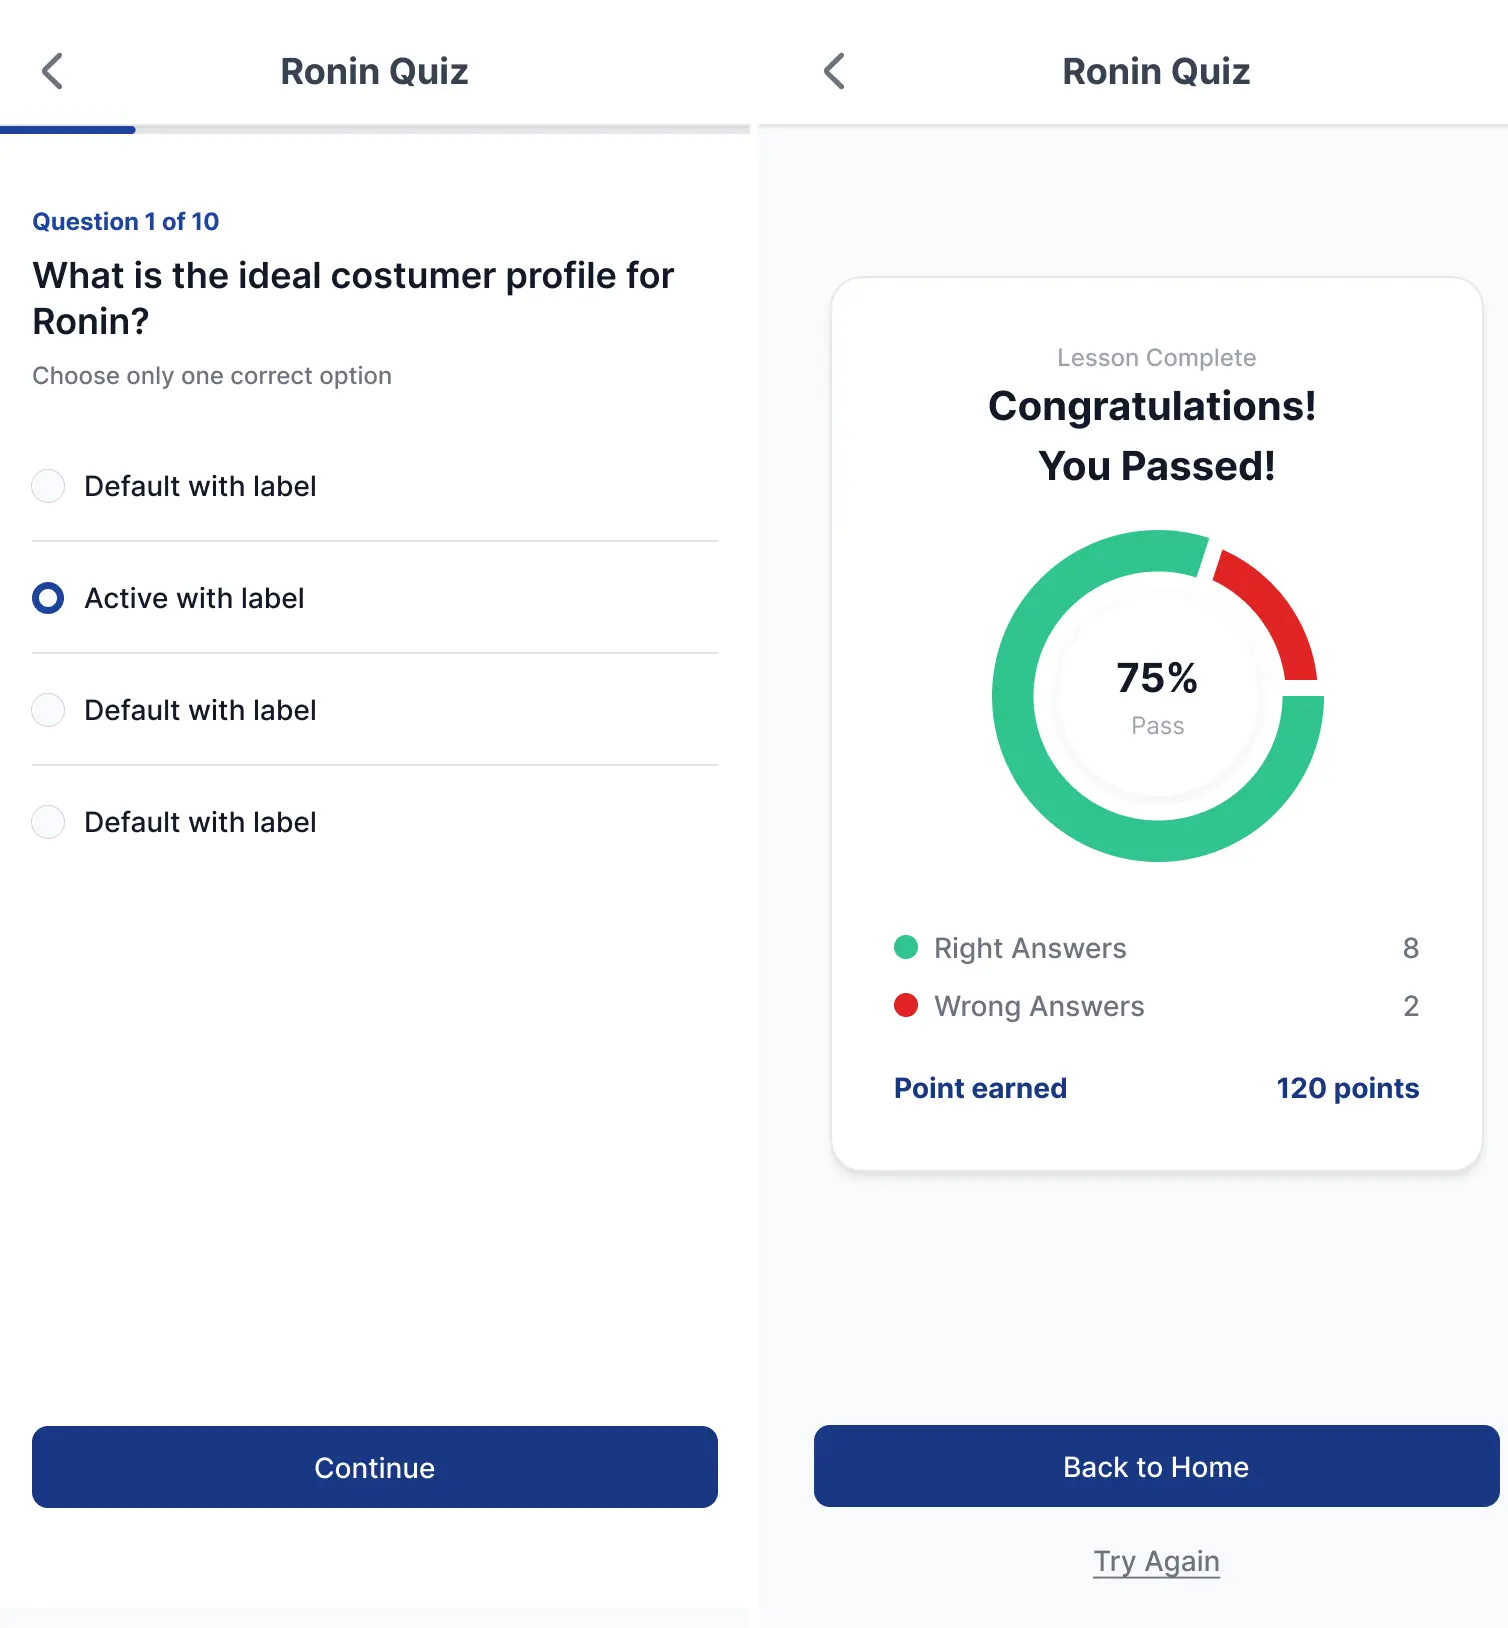Click the "Point earned" label
This screenshot has height=1628, width=1508.
(980, 1088)
